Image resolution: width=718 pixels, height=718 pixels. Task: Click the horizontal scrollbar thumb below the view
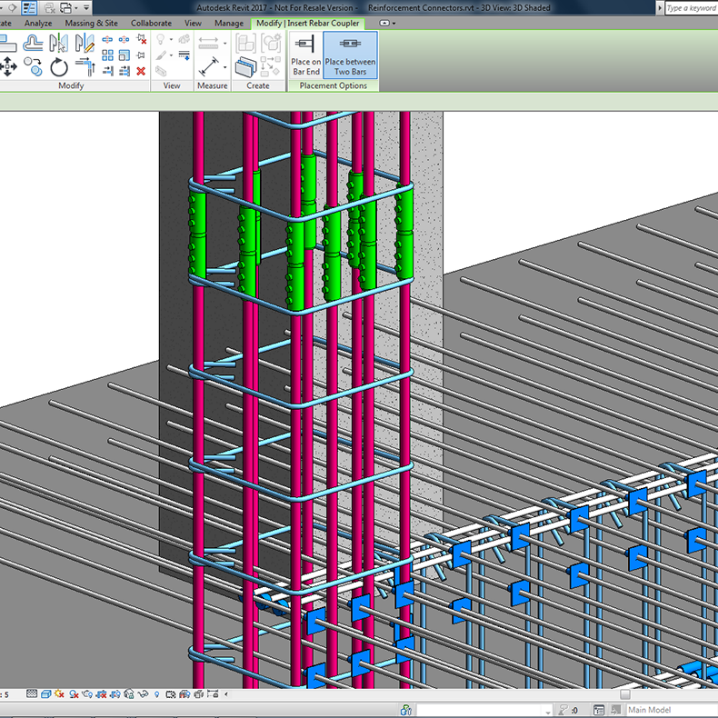pyautogui.click(x=625, y=693)
